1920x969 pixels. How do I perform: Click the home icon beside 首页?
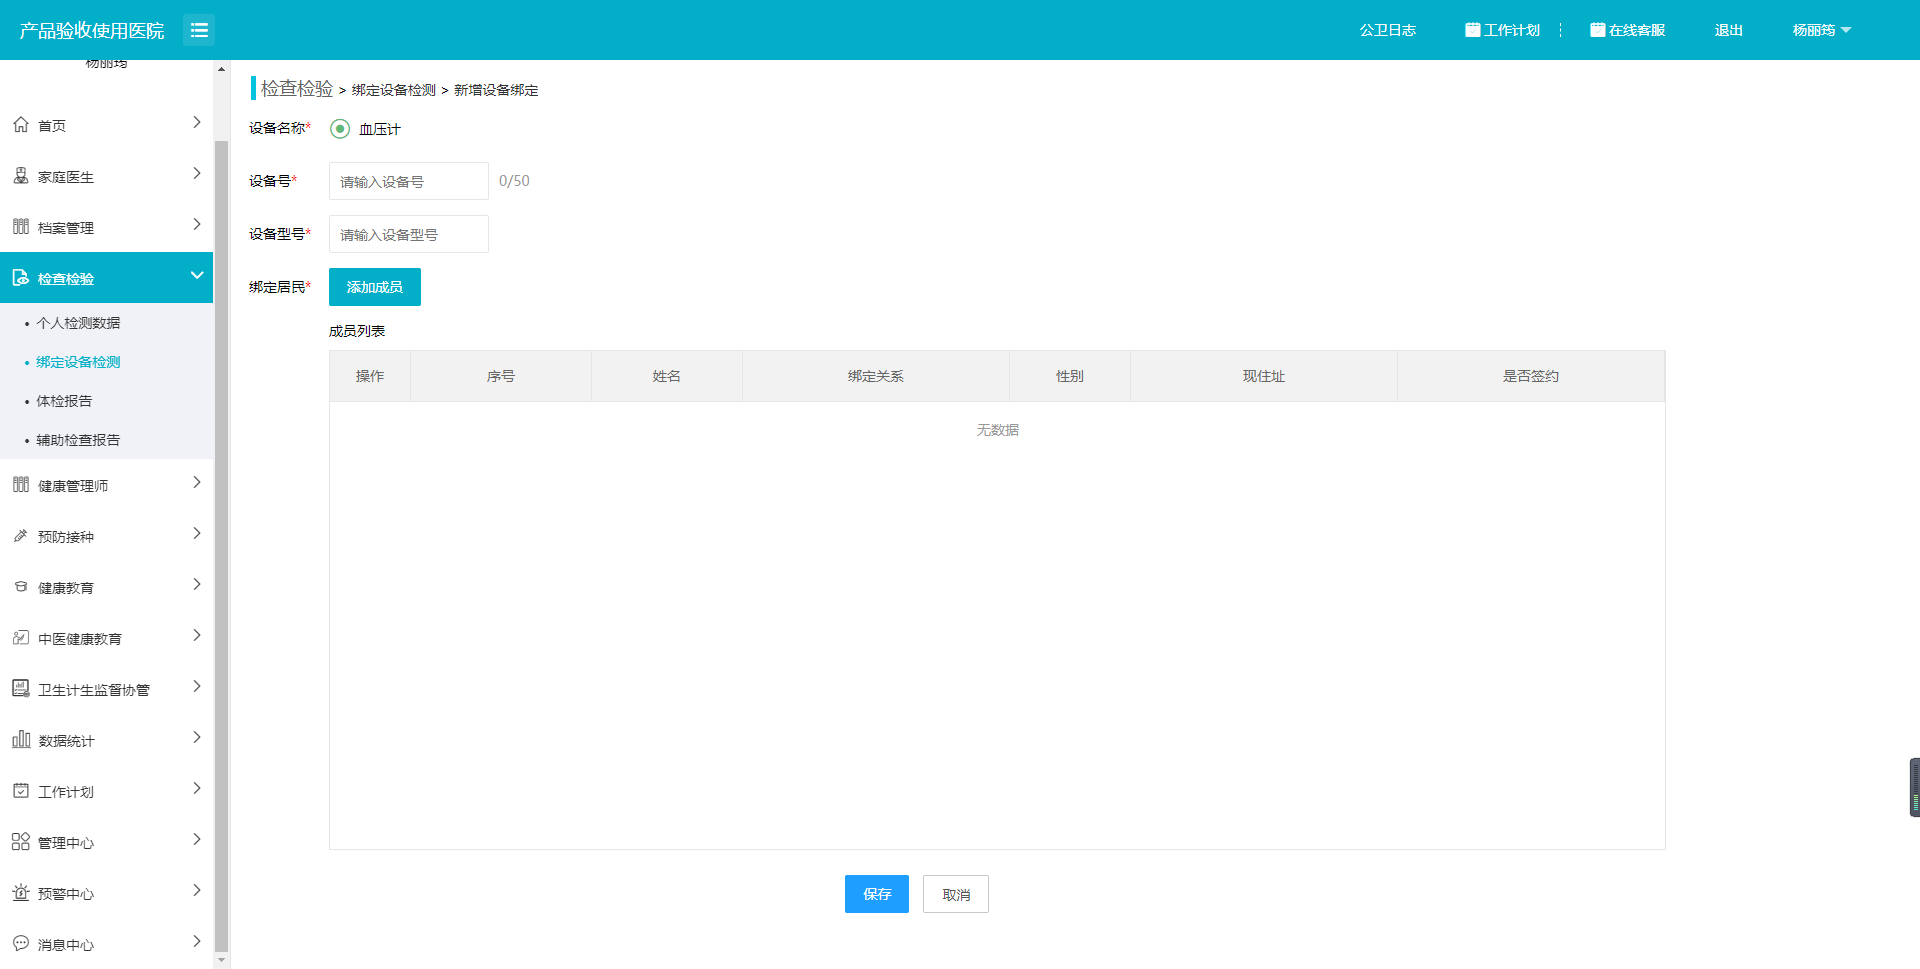[x=21, y=125]
